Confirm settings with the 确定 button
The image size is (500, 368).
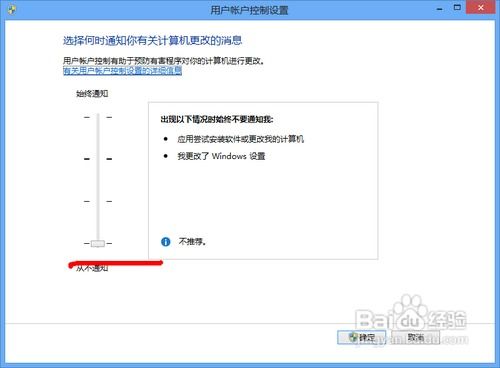point(362,337)
